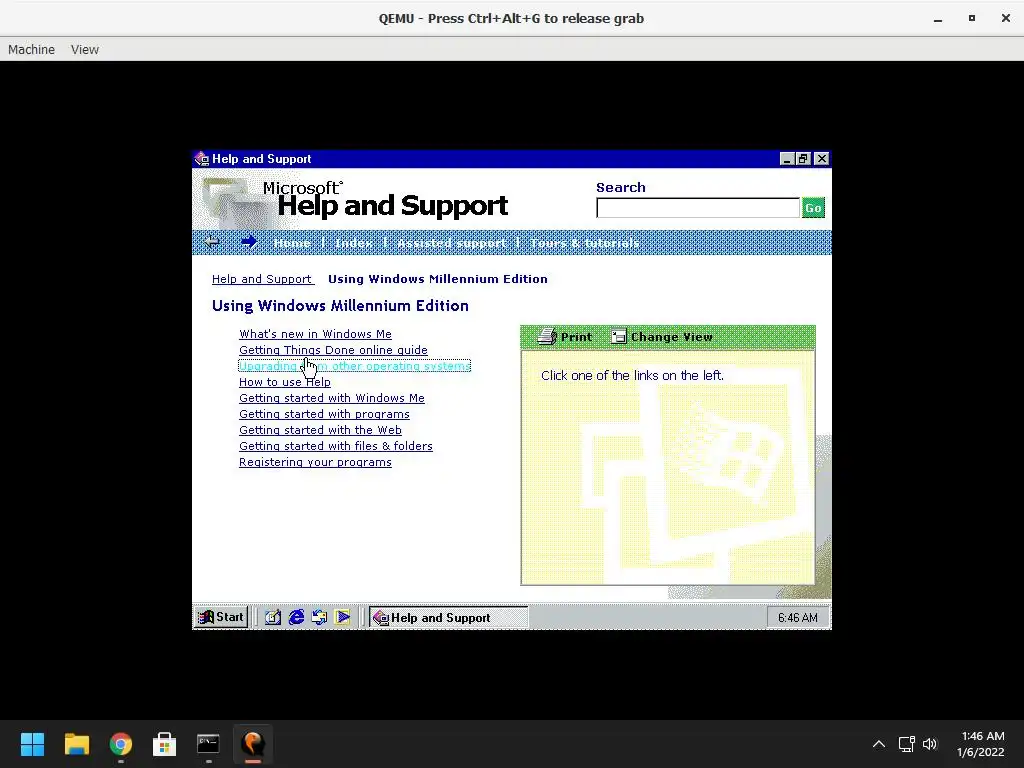Open Tours & tutorials navigation link
Image resolution: width=1024 pixels, height=768 pixels.
pyautogui.click(x=584, y=243)
